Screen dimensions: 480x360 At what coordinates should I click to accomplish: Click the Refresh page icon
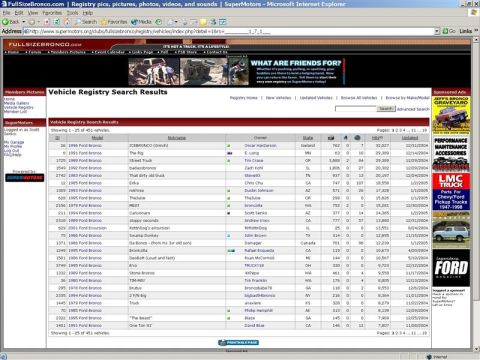(x=57, y=22)
